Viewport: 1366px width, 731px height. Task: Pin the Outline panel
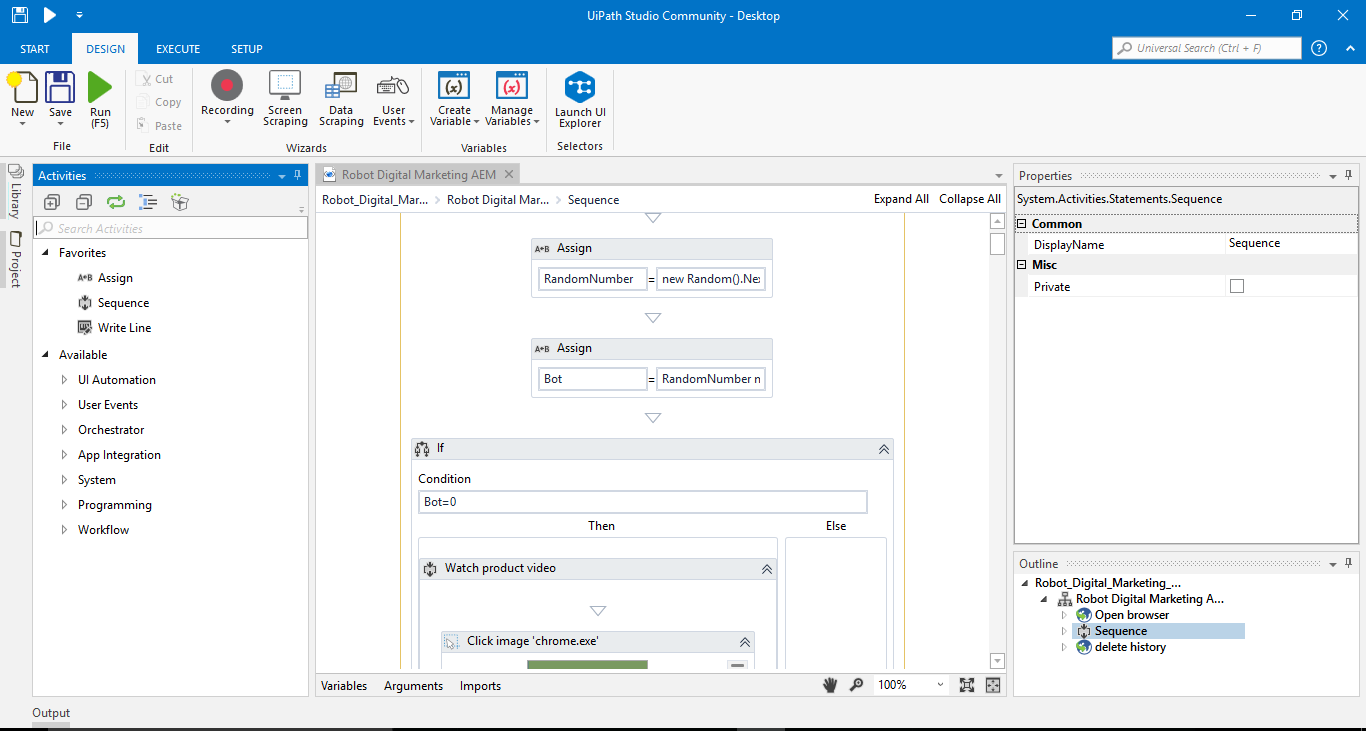(1349, 563)
